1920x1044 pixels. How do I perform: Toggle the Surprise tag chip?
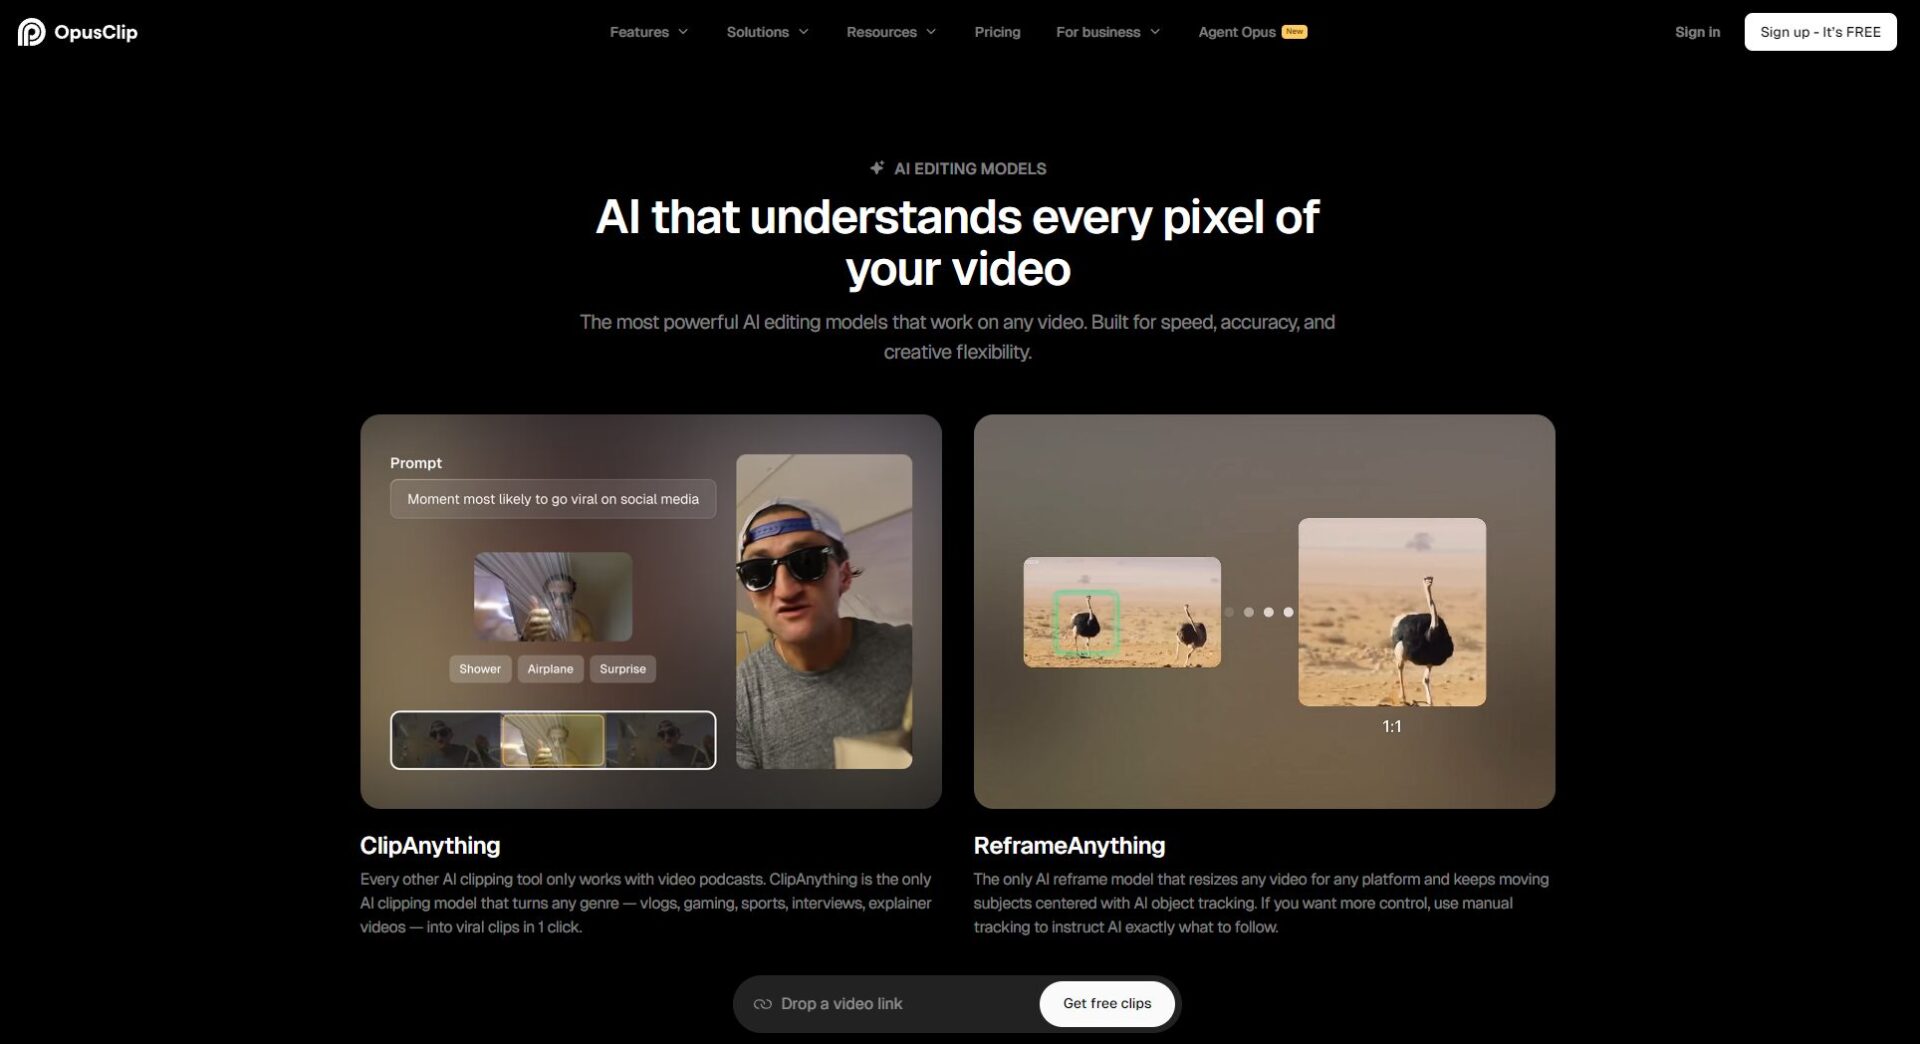(x=622, y=669)
